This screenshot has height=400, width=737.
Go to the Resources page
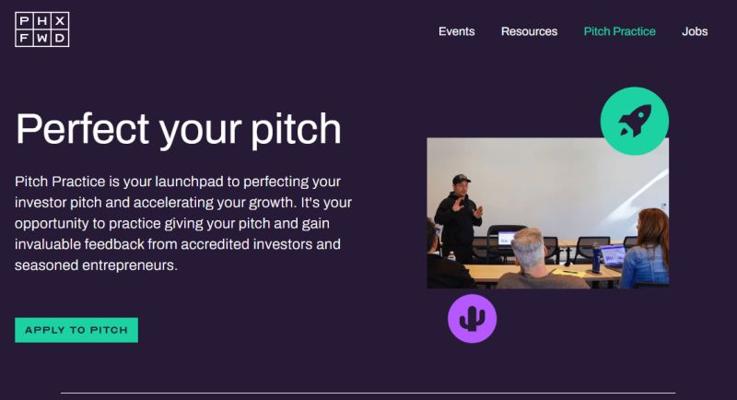(529, 31)
